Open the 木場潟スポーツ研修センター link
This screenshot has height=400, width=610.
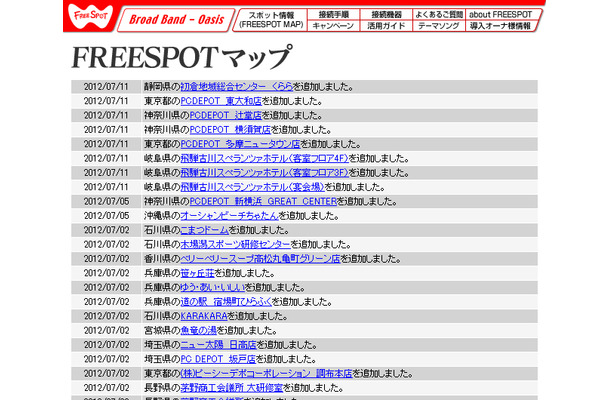tap(235, 244)
